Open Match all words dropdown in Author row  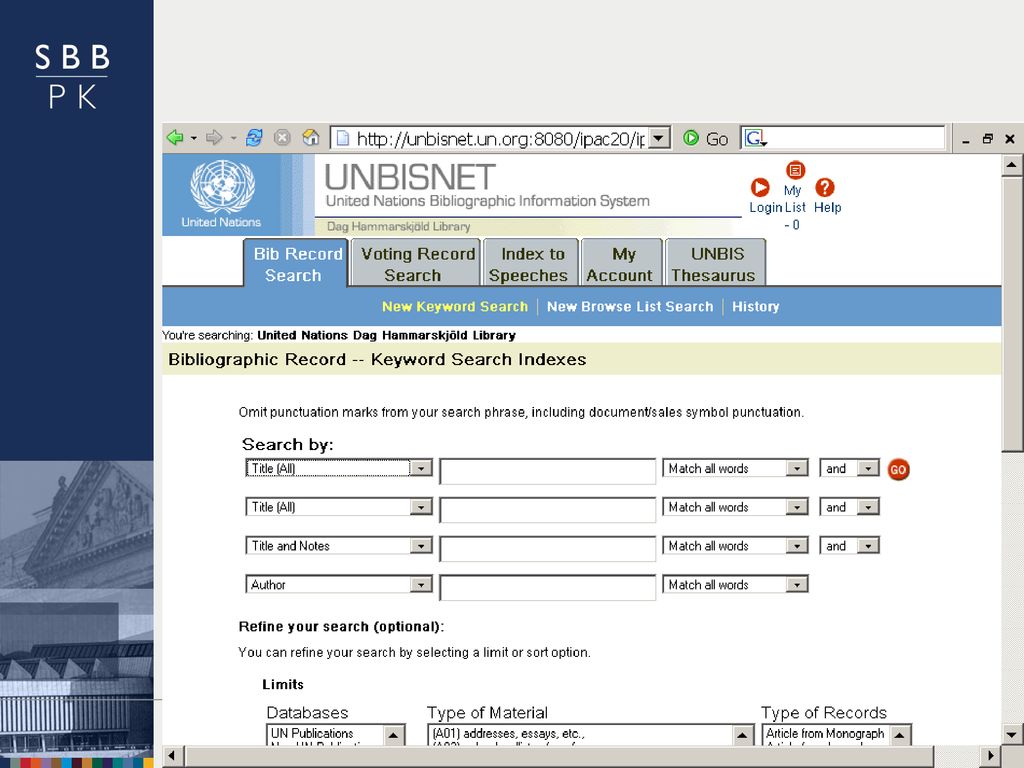click(797, 584)
